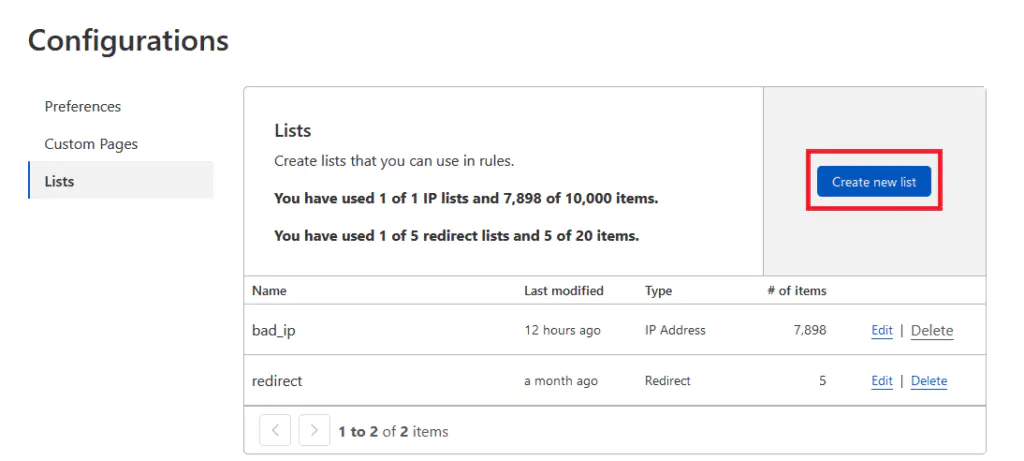Click the Configurations page heading

click(128, 40)
